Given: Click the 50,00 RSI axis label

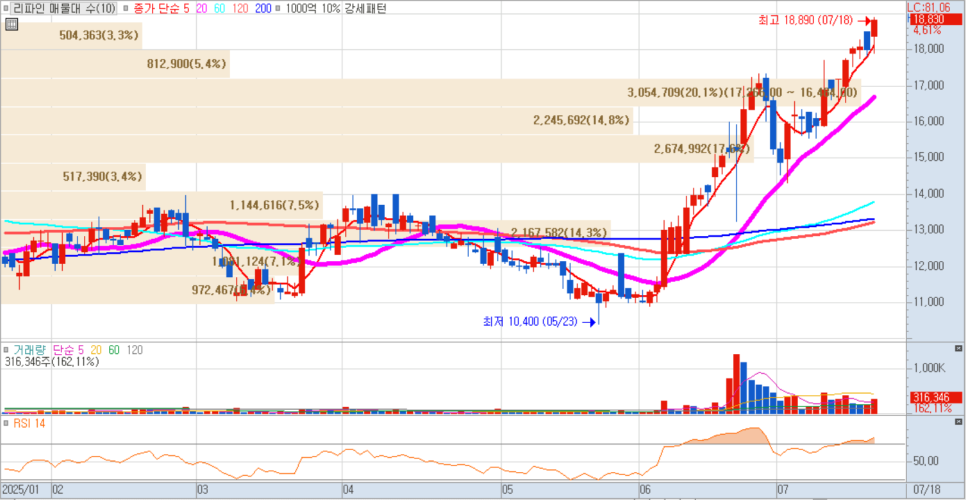Looking at the screenshot, I should (925, 461).
